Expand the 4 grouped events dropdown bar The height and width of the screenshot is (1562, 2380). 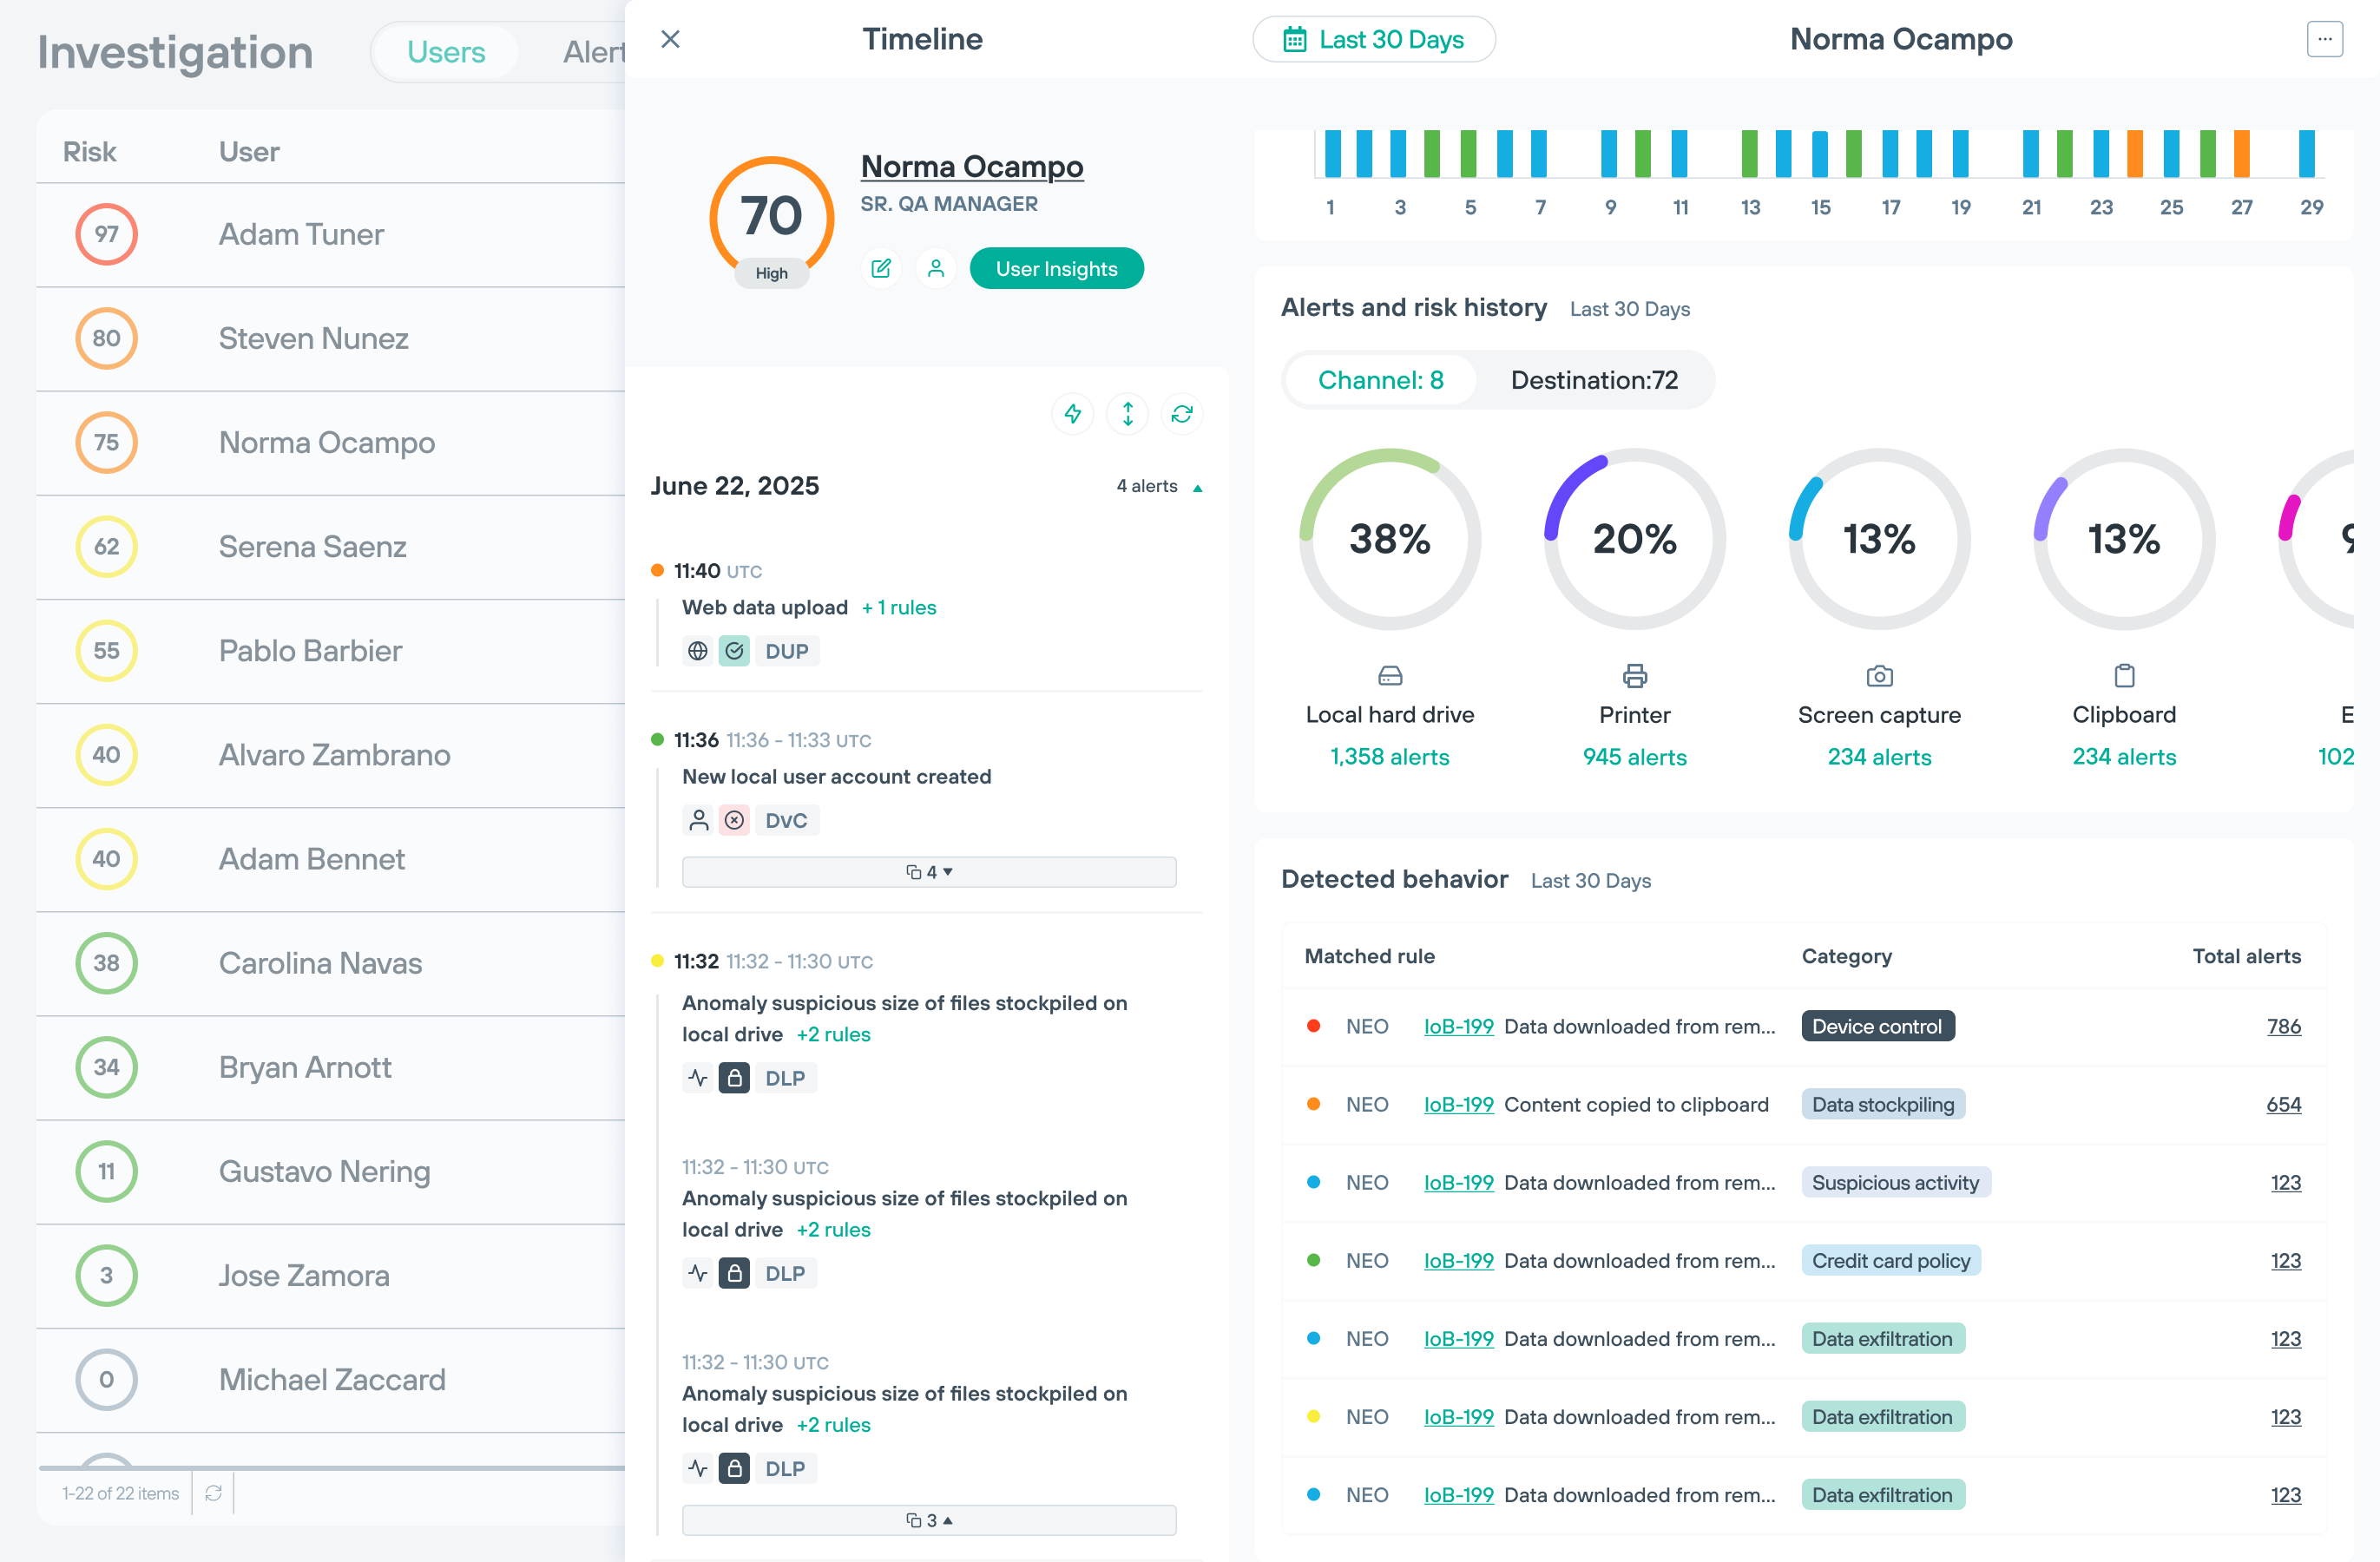pos(928,872)
